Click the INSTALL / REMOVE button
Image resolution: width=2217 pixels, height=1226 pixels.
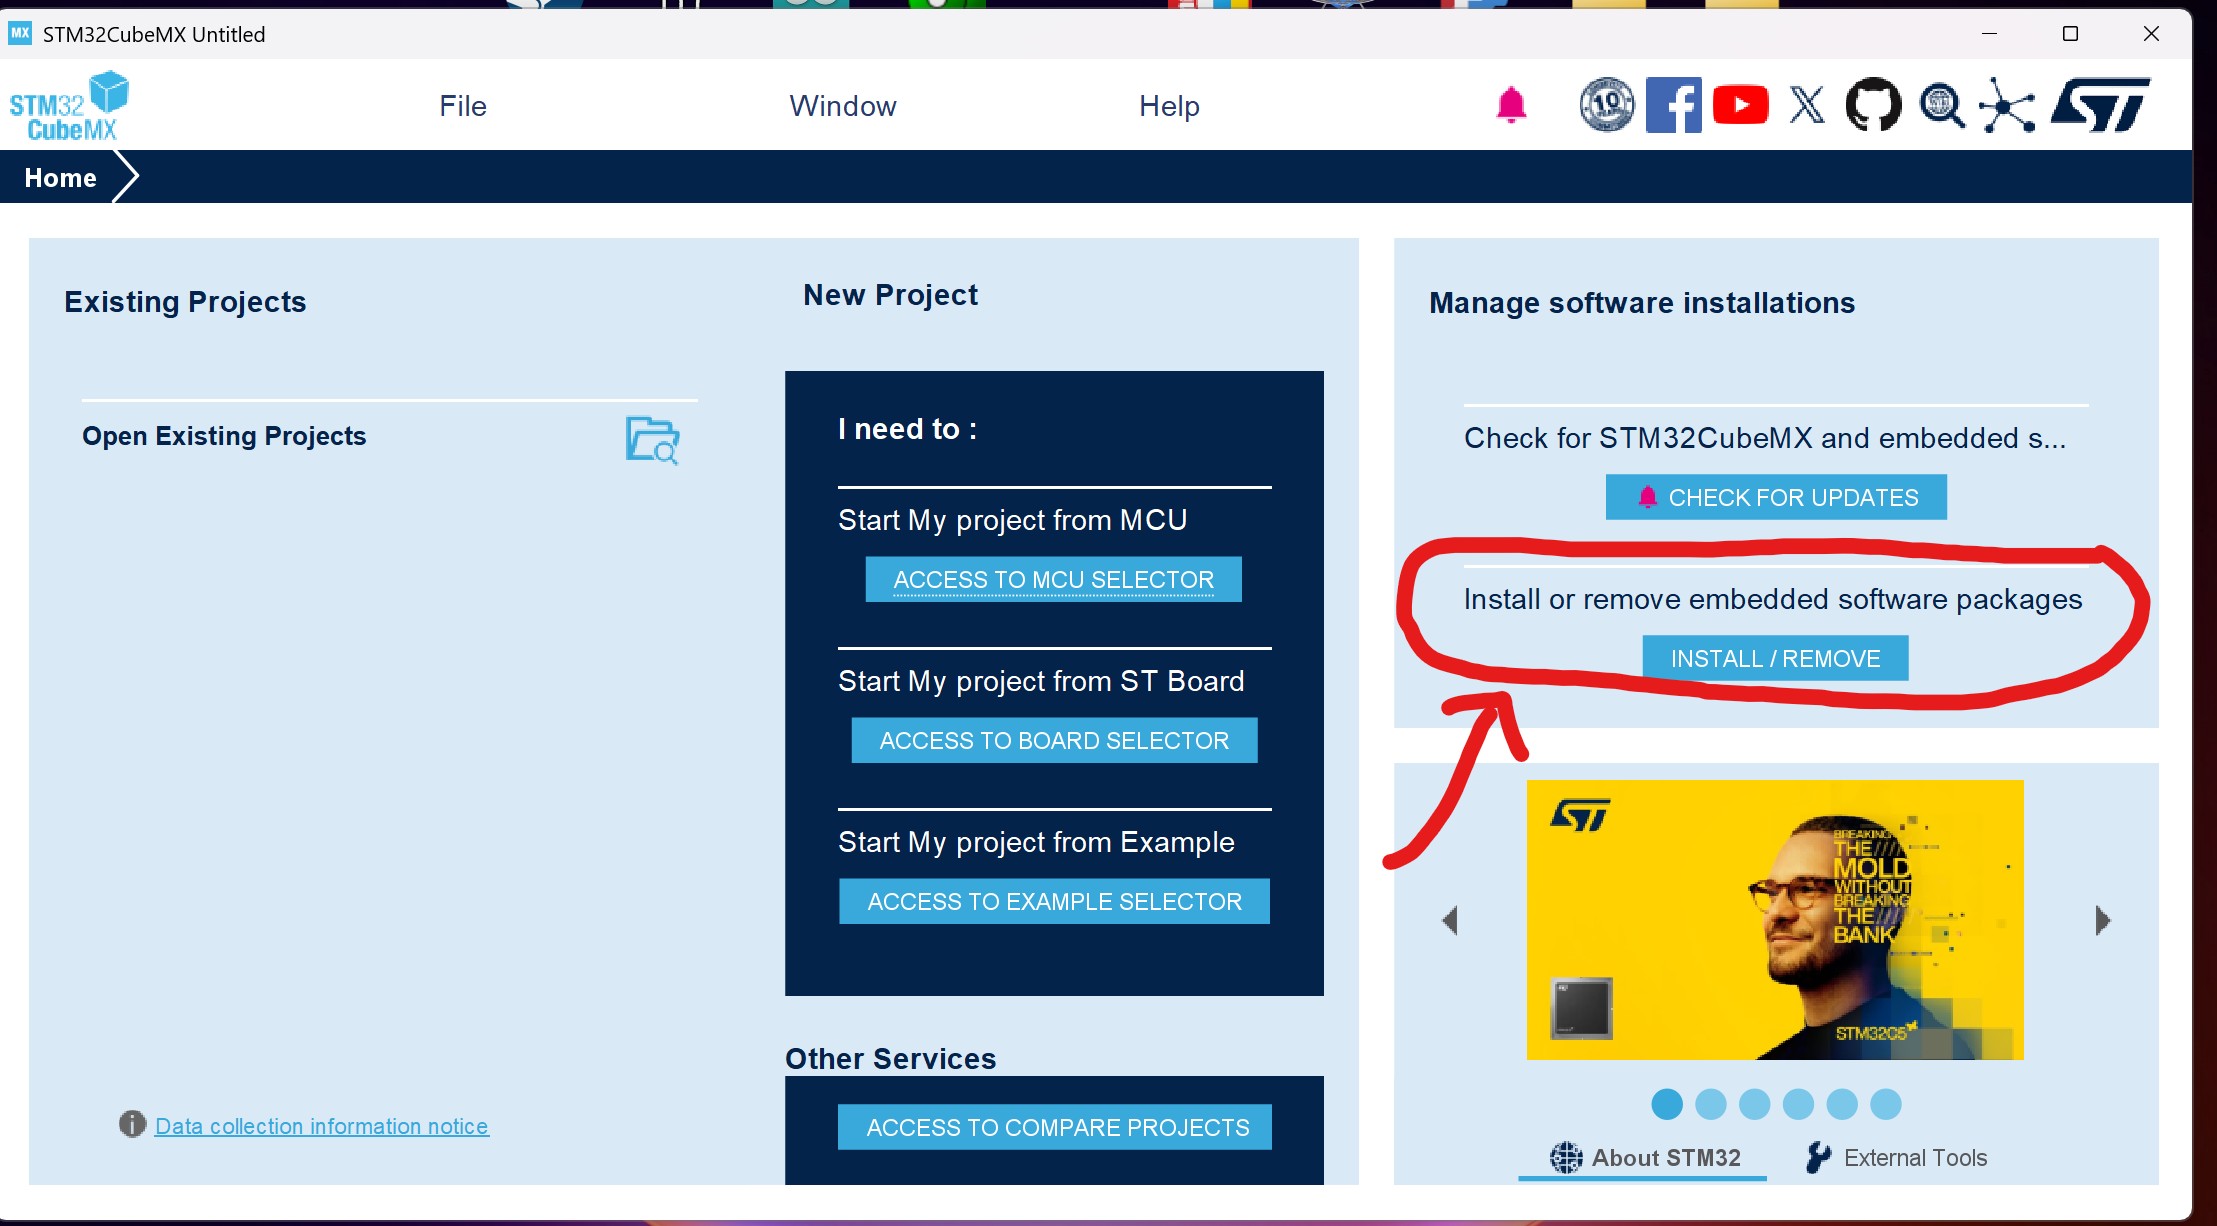tap(1774, 658)
